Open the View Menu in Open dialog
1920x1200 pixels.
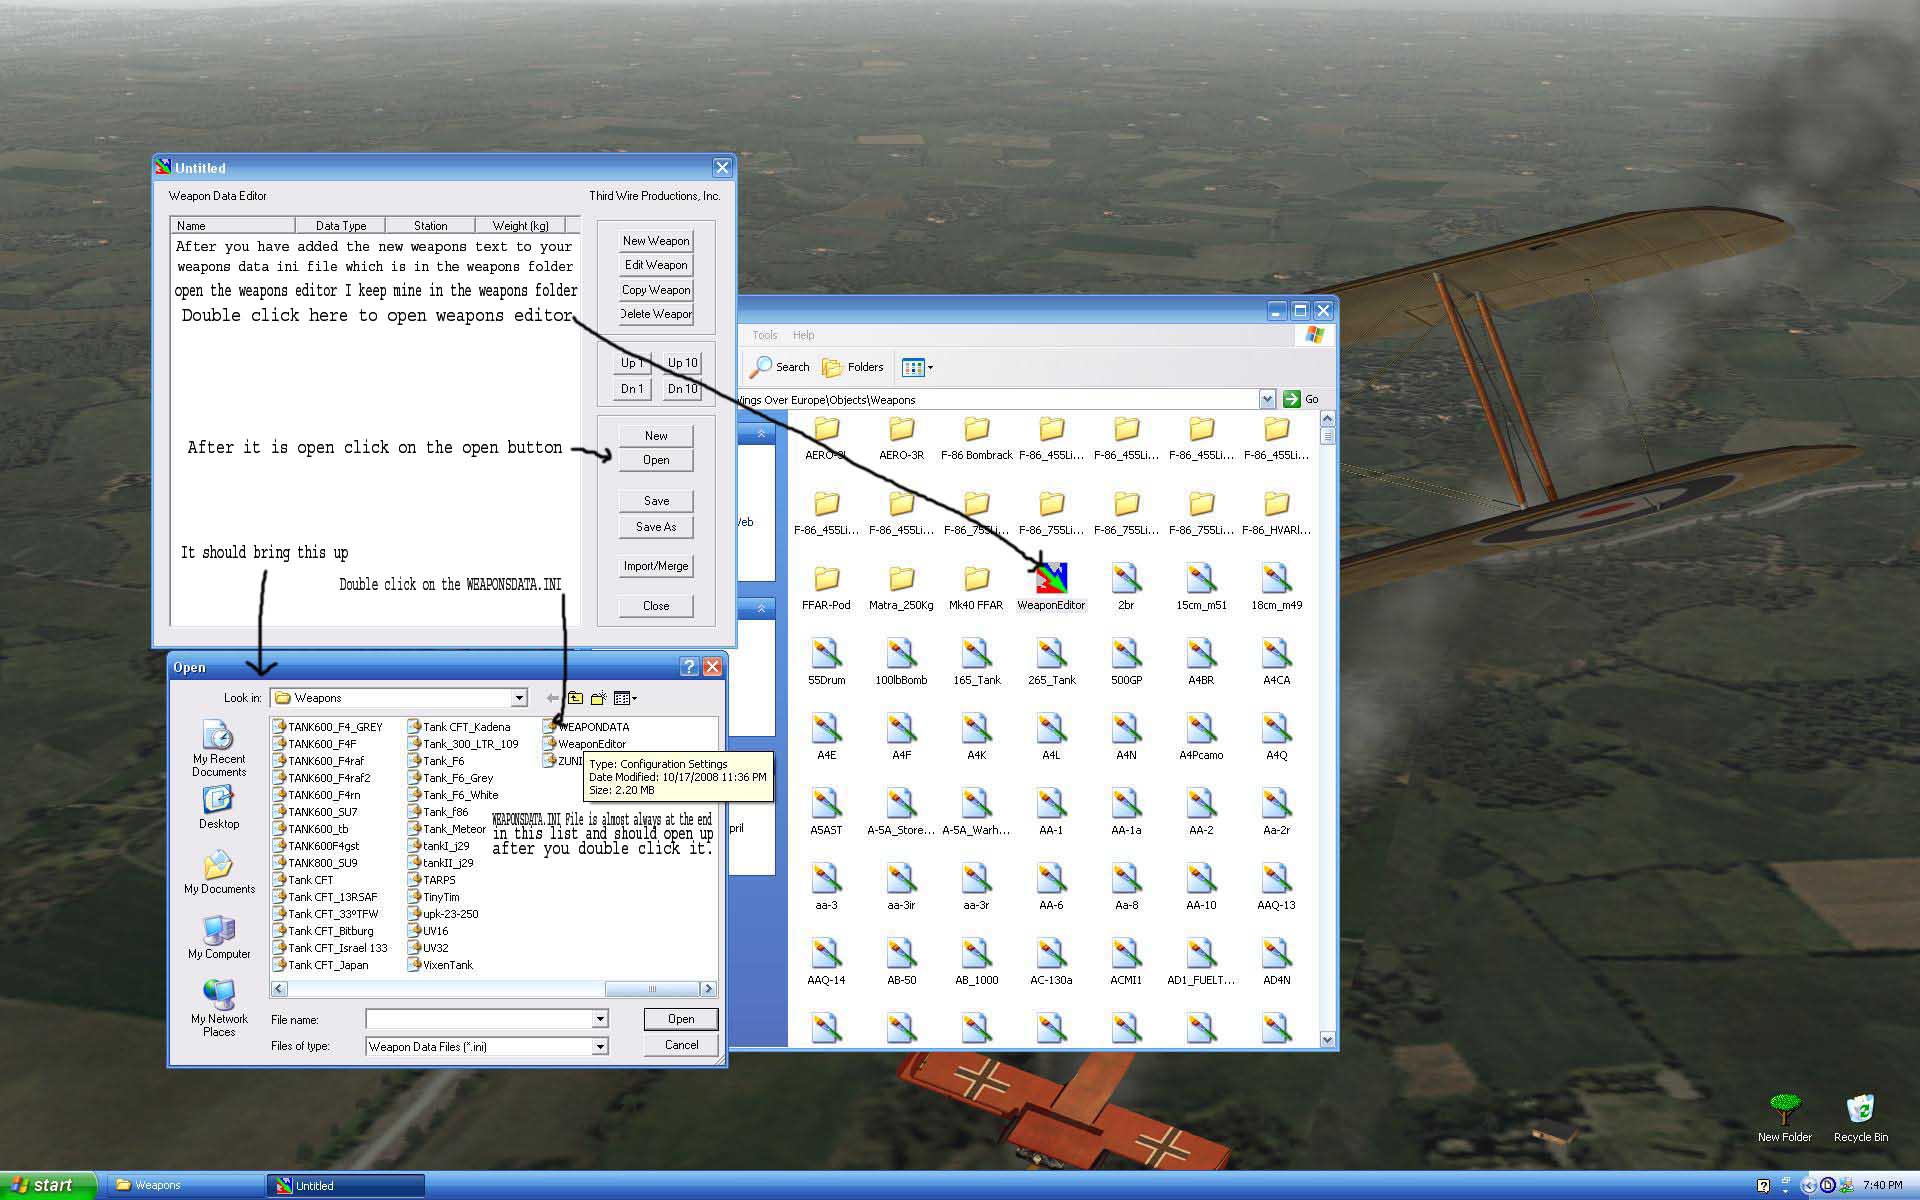click(625, 698)
